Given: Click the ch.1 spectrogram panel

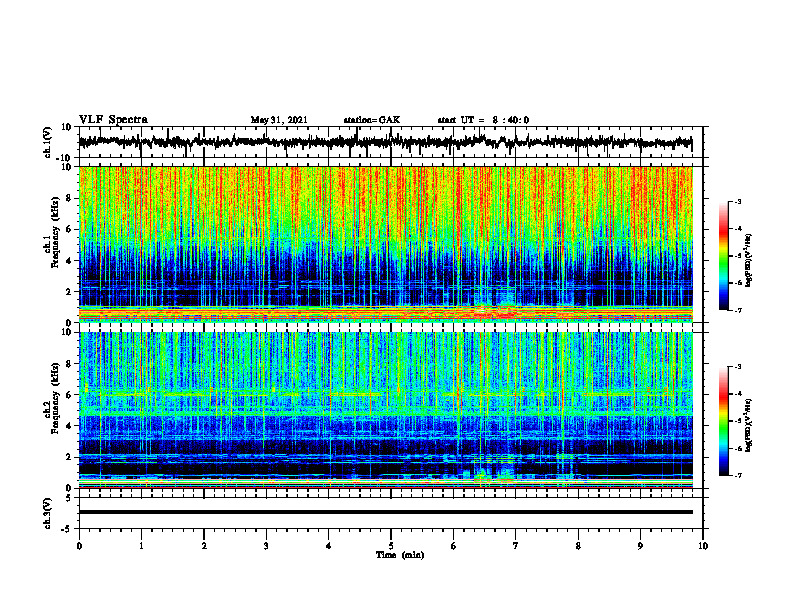Looking at the screenshot, I should tap(386, 244).
